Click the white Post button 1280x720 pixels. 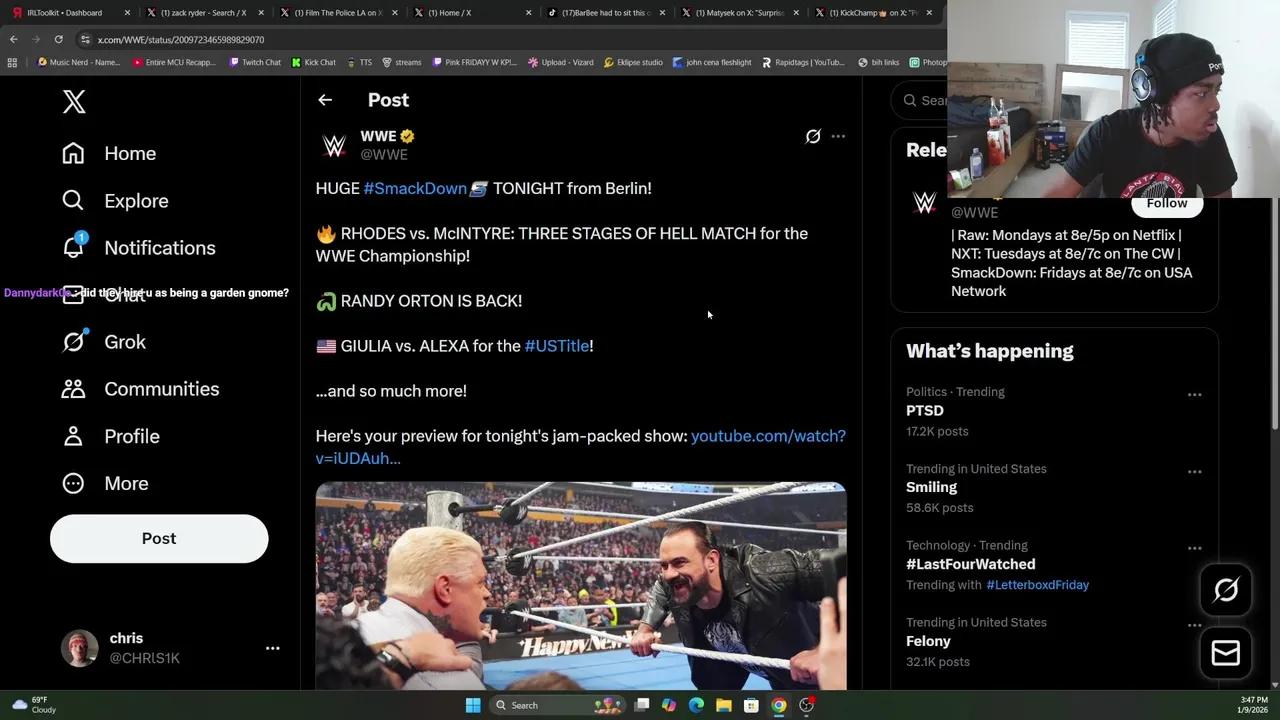pos(159,538)
